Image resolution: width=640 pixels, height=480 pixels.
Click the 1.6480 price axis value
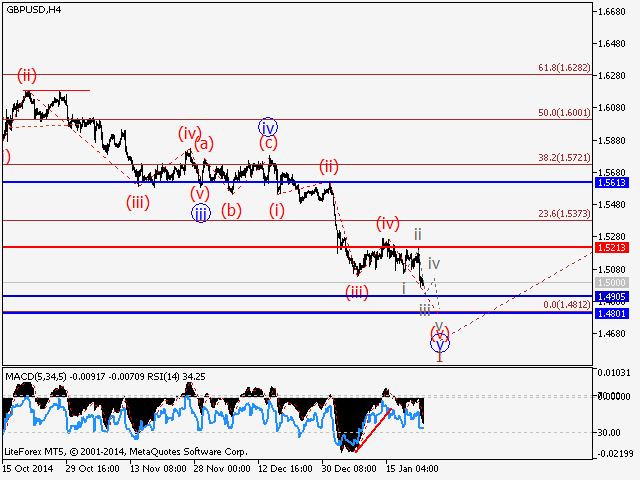pyautogui.click(x=611, y=44)
